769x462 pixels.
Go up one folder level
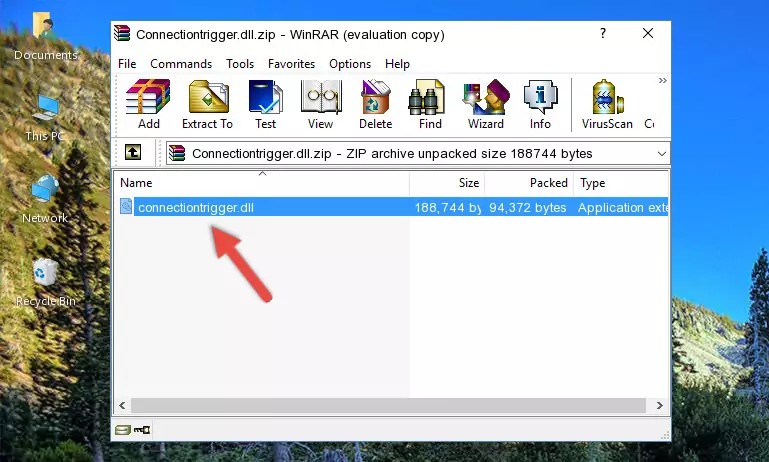pos(133,153)
